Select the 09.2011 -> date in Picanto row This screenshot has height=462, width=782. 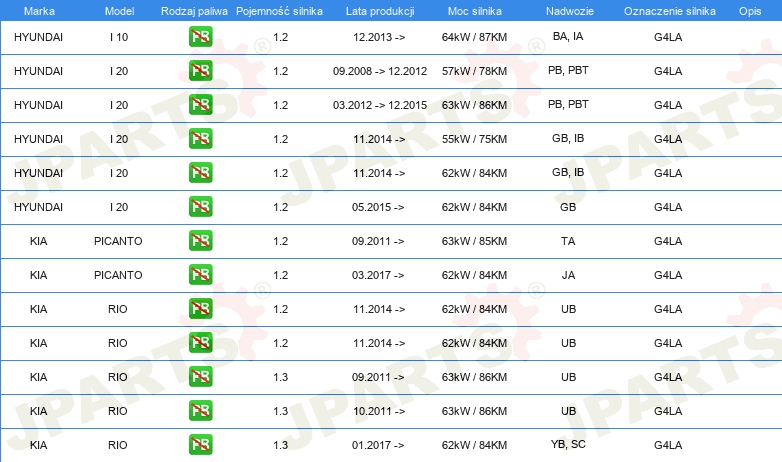point(378,241)
